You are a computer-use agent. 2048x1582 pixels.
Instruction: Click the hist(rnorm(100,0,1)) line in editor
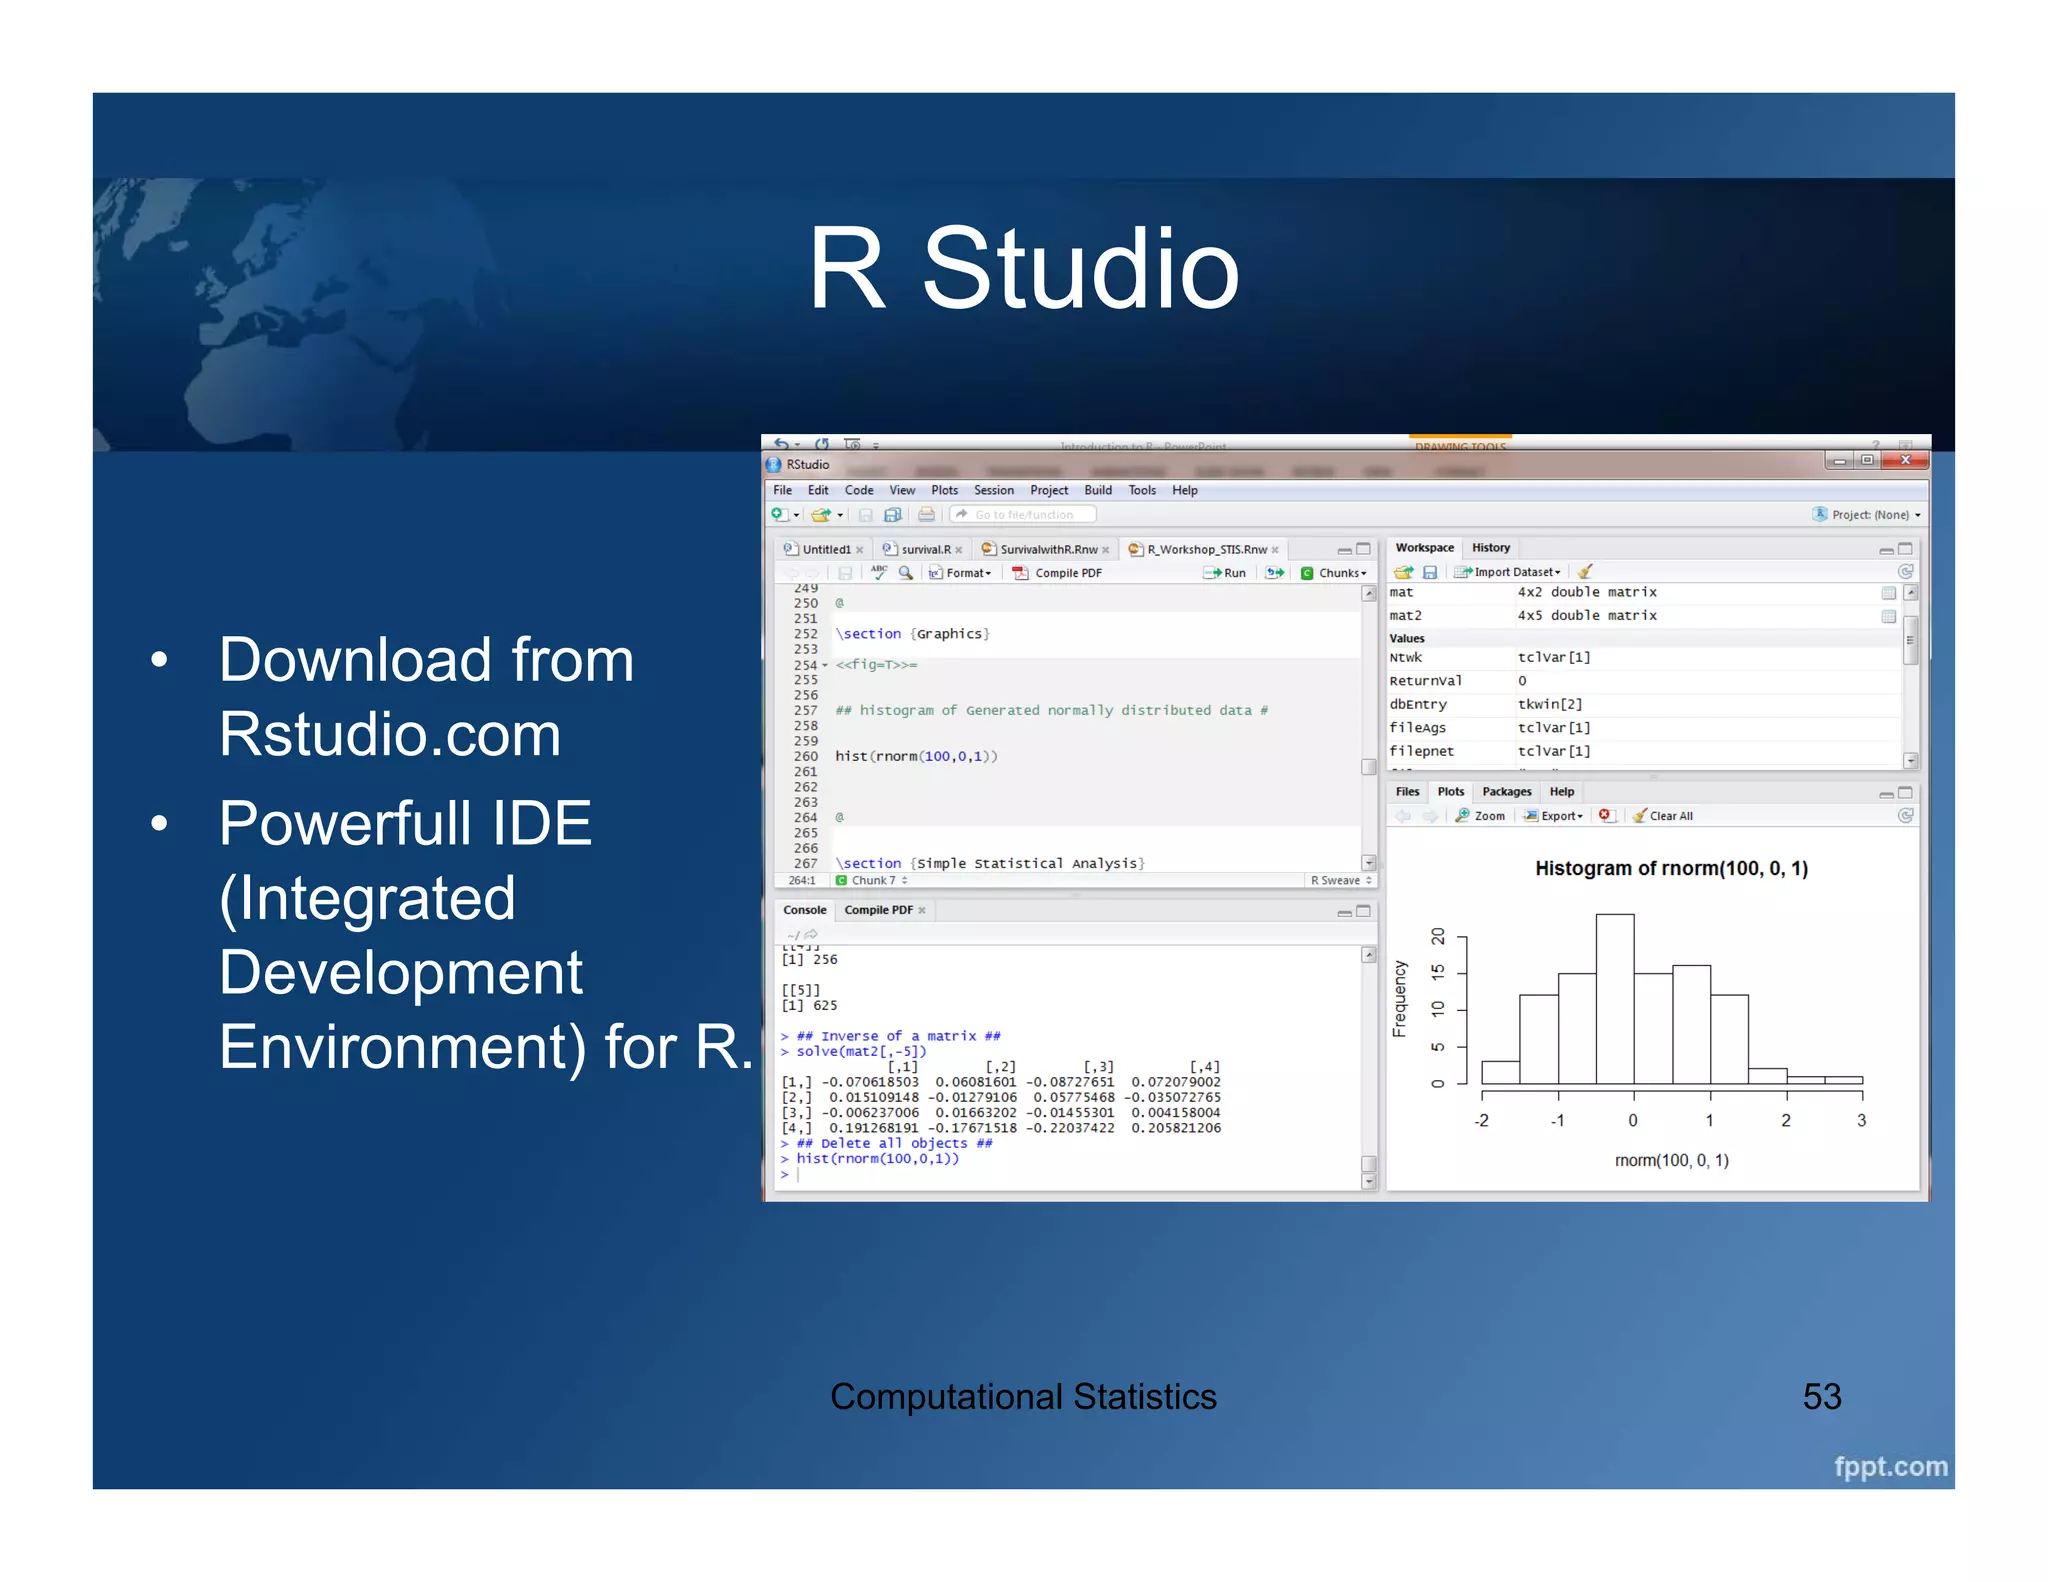click(x=916, y=756)
